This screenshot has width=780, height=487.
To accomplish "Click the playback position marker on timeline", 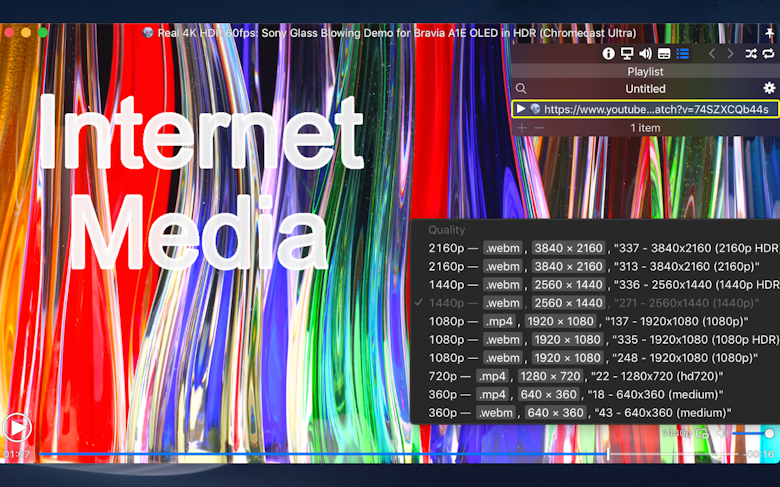I will point(607,454).
